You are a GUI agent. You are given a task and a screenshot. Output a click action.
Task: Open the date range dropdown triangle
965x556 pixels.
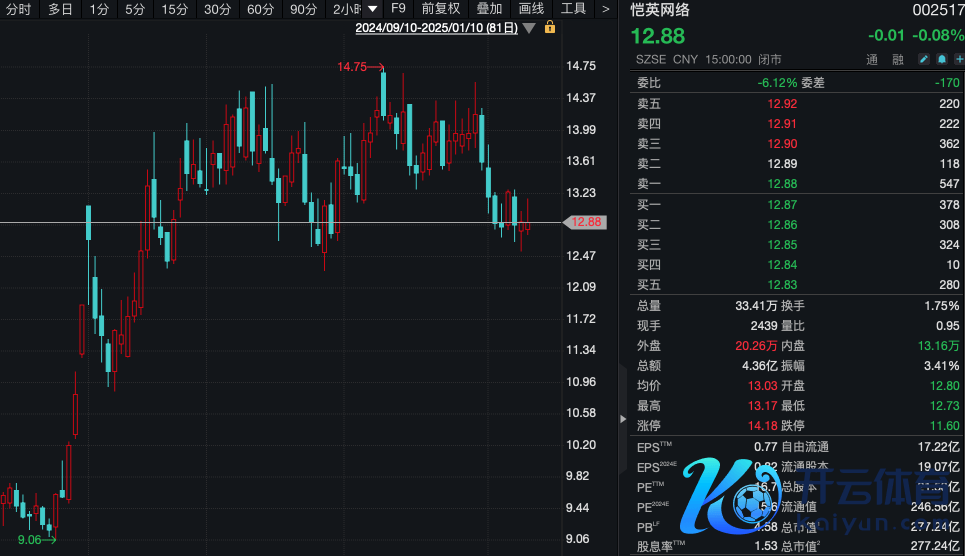click(x=529, y=28)
